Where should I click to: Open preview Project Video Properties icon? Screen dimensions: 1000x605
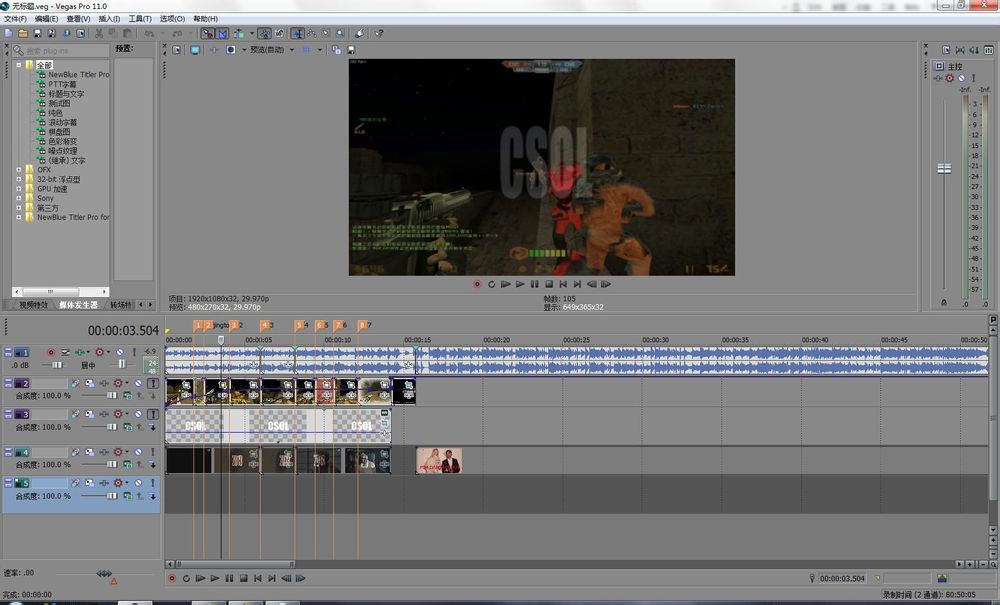coord(177,50)
